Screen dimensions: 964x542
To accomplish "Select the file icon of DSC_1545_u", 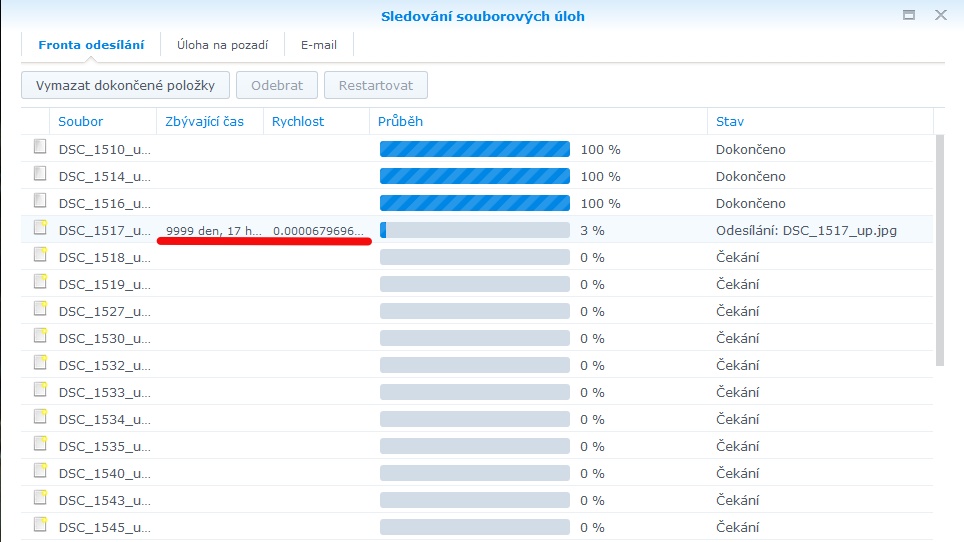I will coord(40,526).
